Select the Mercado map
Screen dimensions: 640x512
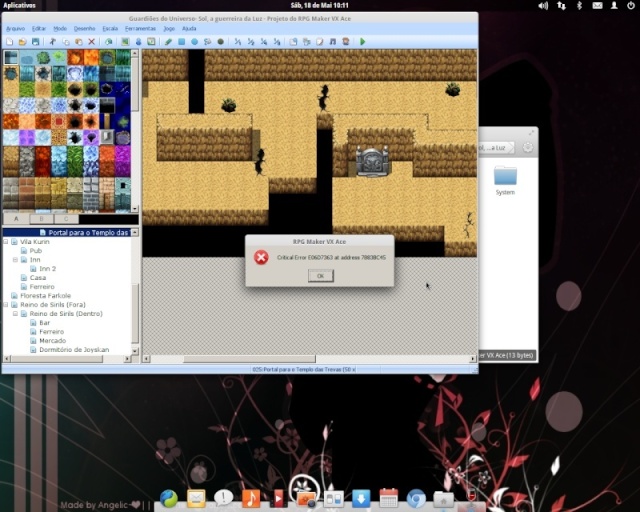[x=53, y=341]
